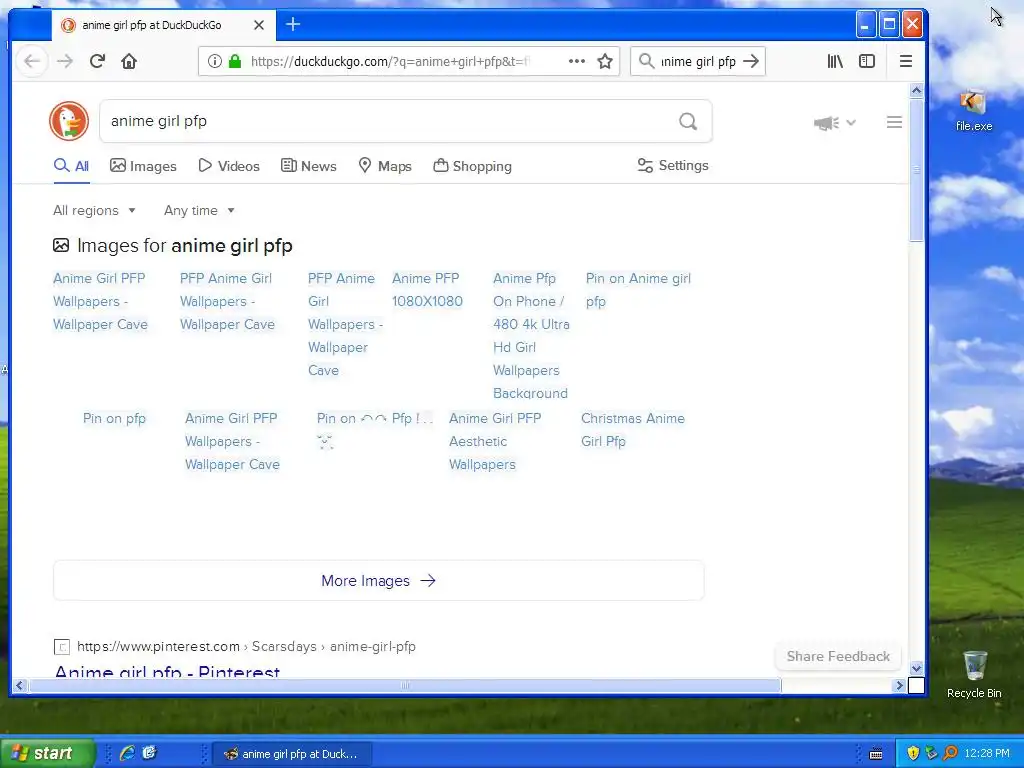This screenshot has width=1024, height=768.
Task: Click the Forward navigation arrow
Action: 65,61
